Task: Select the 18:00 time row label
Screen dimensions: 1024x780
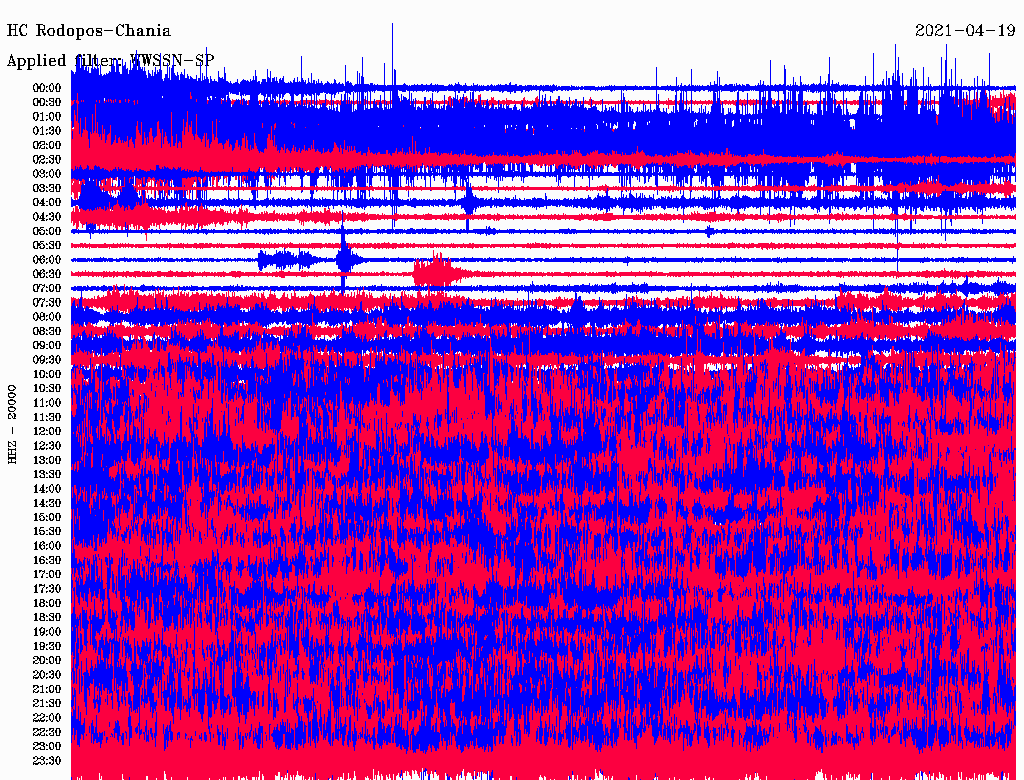Action: (47, 603)
